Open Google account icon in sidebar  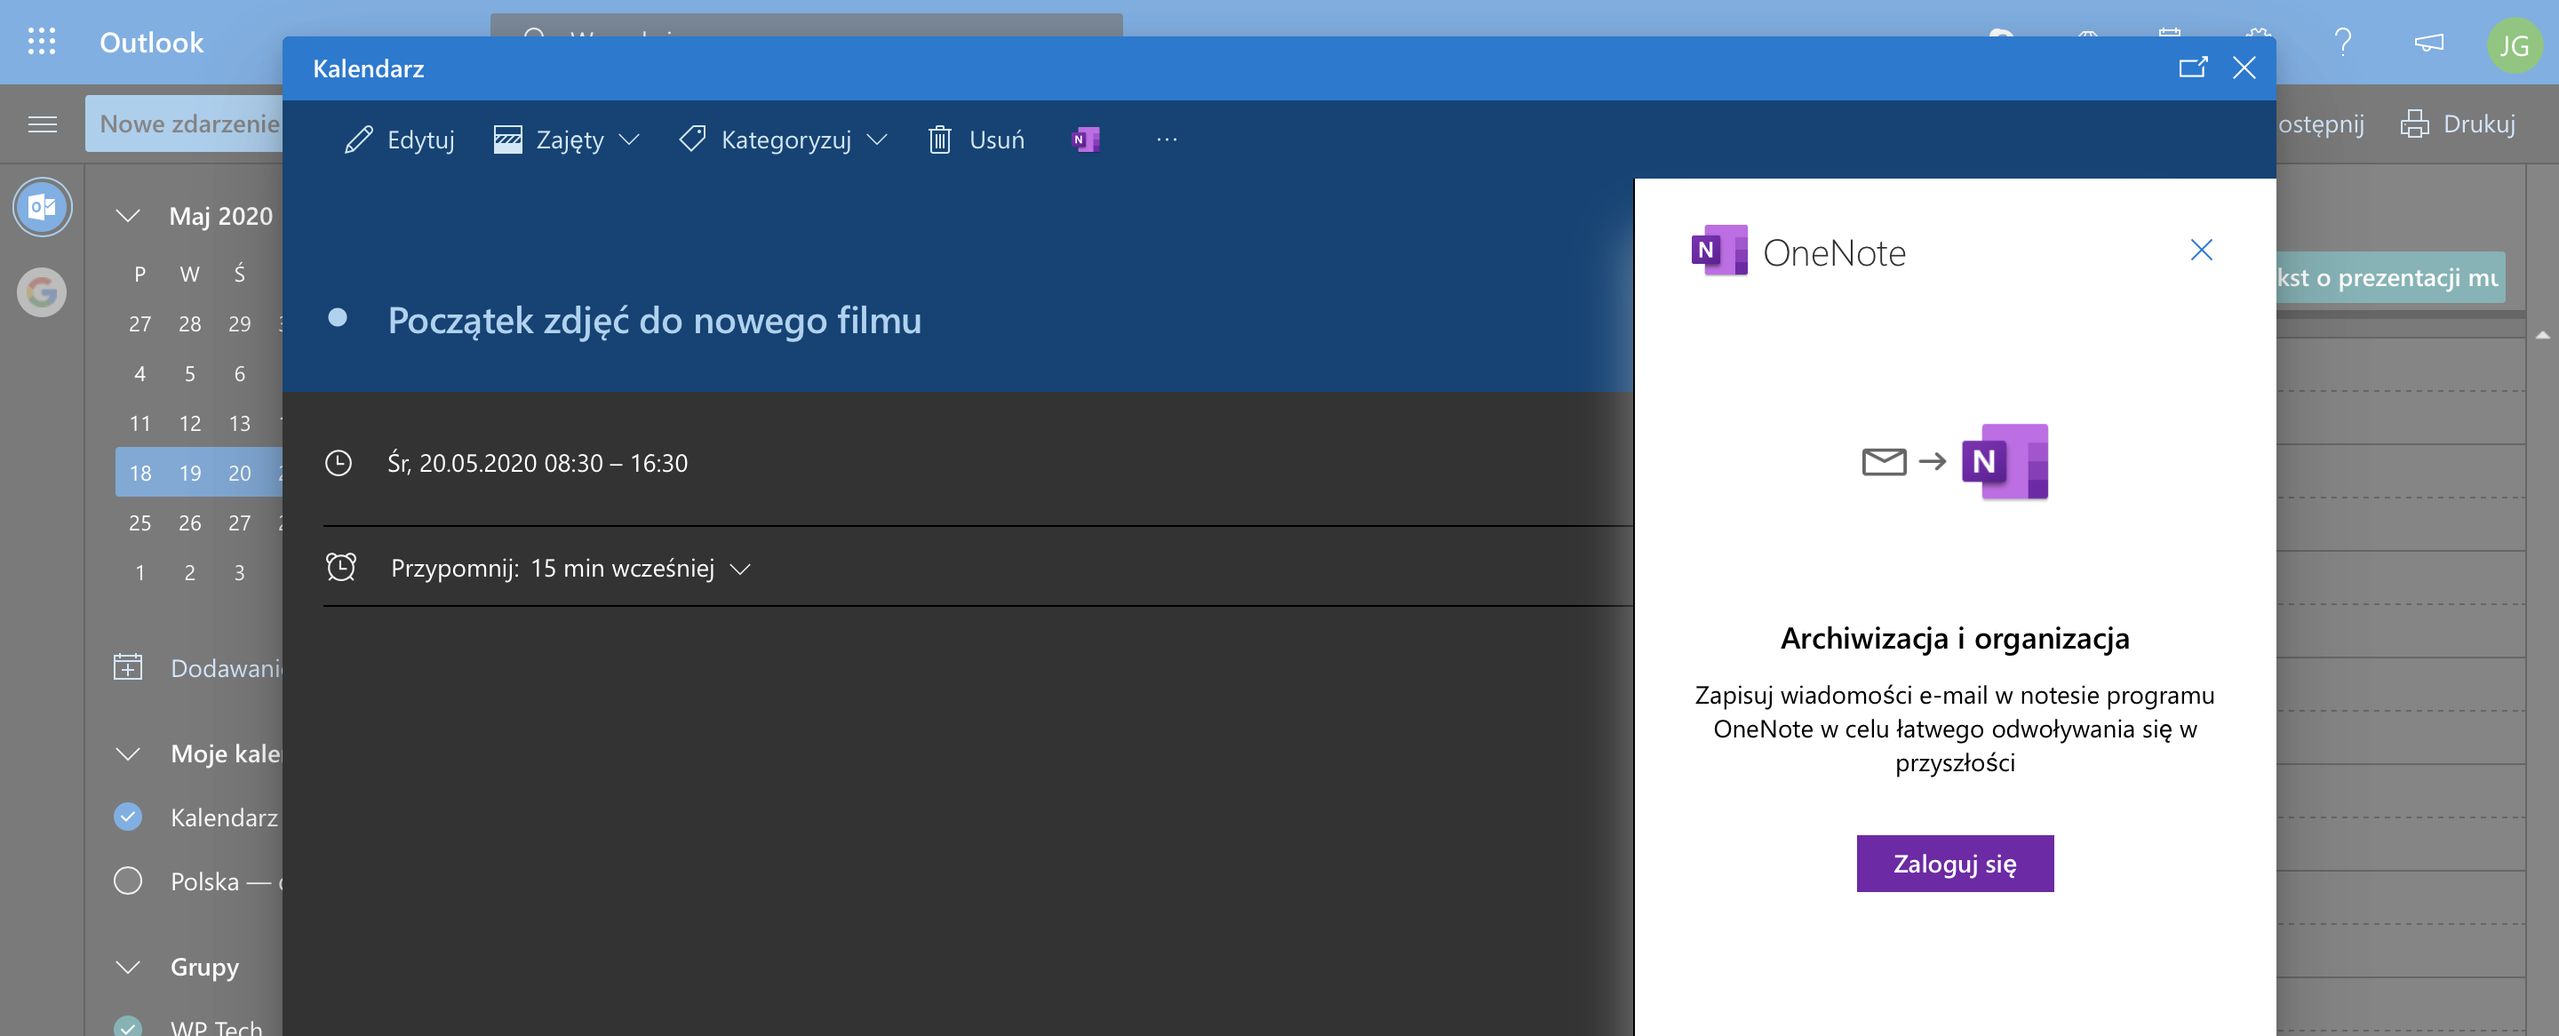42,292
